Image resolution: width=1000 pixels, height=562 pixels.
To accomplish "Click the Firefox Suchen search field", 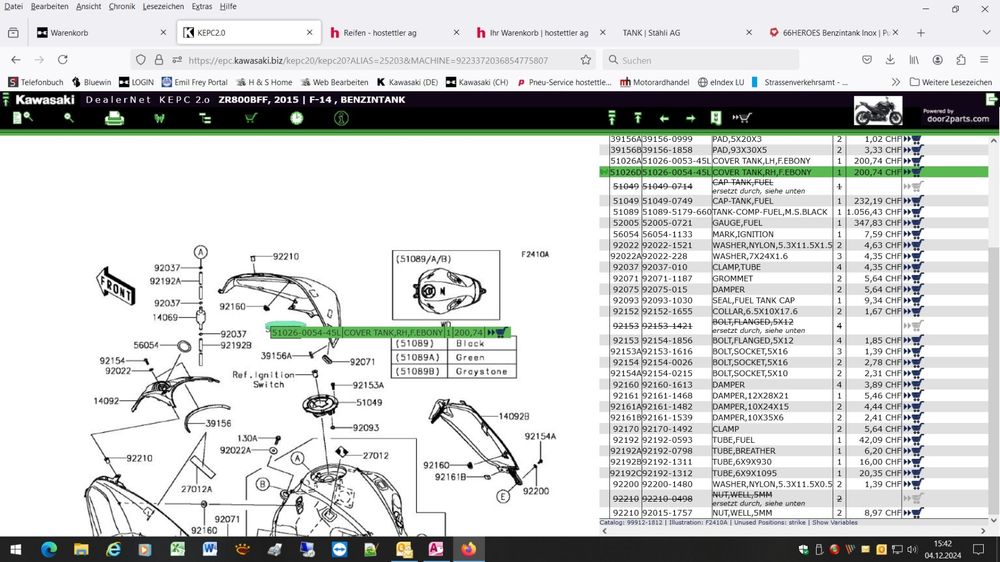I will [700, 60].
